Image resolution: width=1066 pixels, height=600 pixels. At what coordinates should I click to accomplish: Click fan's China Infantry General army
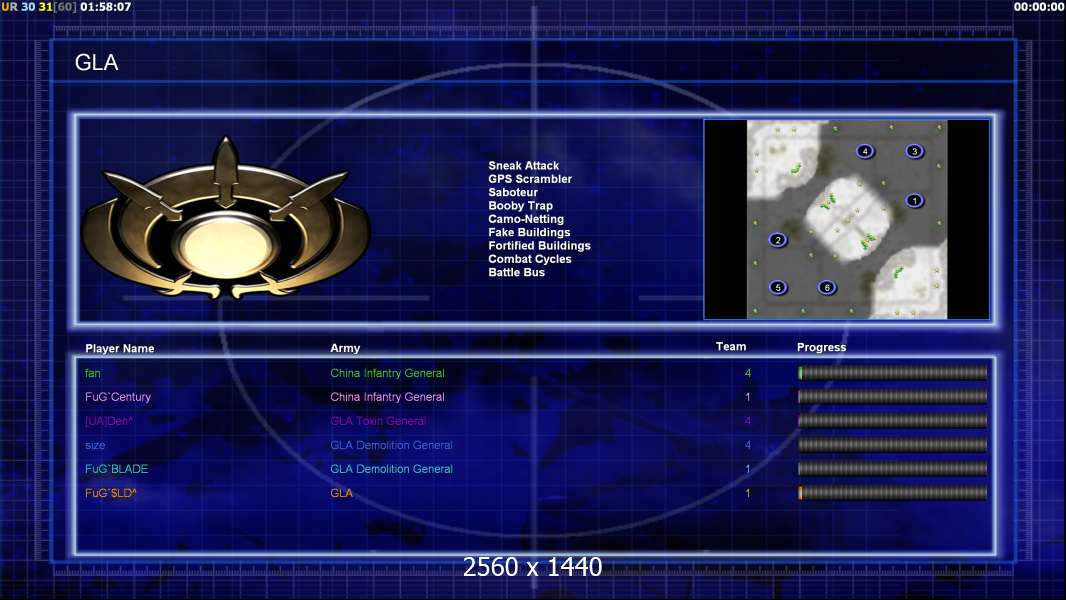pyautogui.click(x=388, y=373)
